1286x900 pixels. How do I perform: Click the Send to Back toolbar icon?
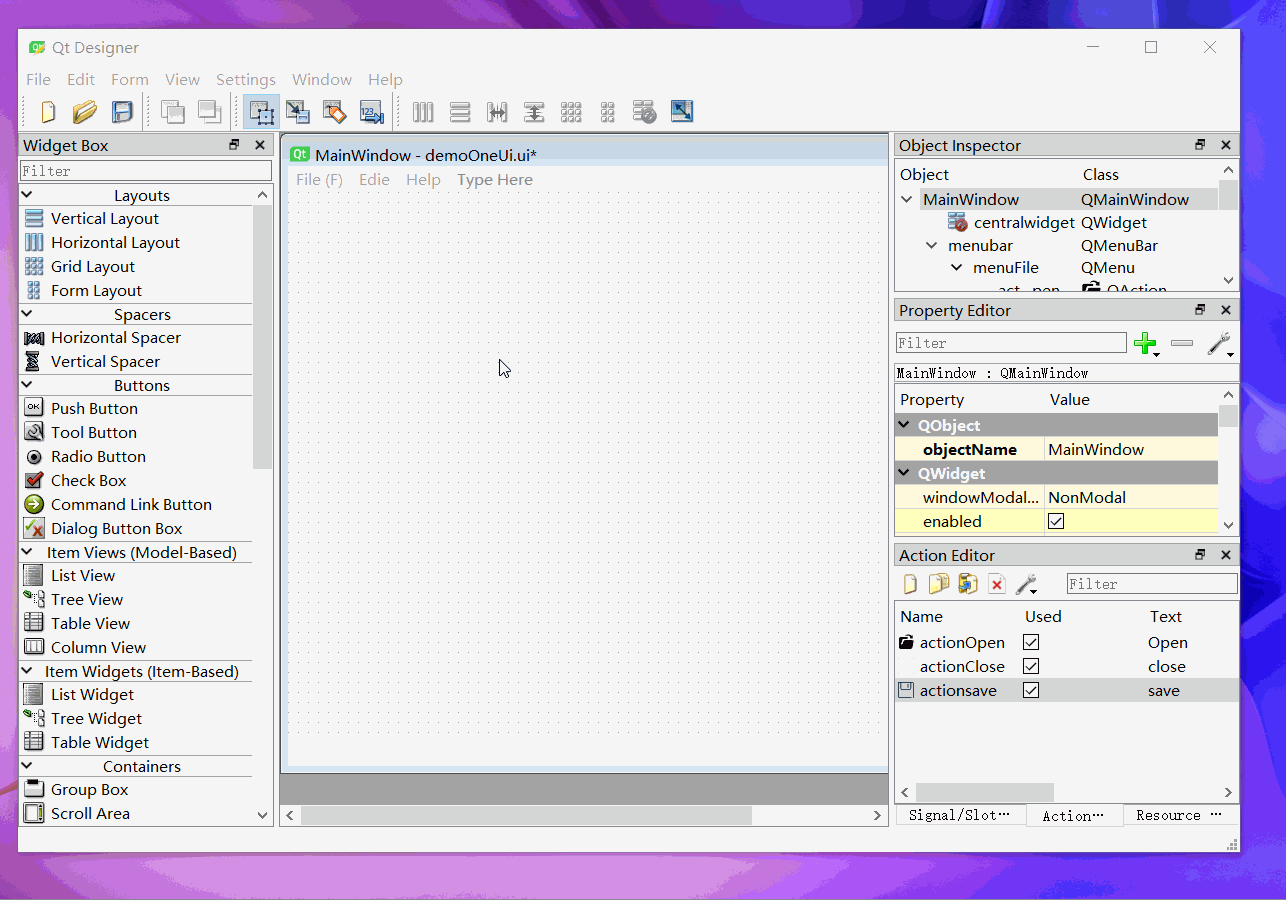173,112
